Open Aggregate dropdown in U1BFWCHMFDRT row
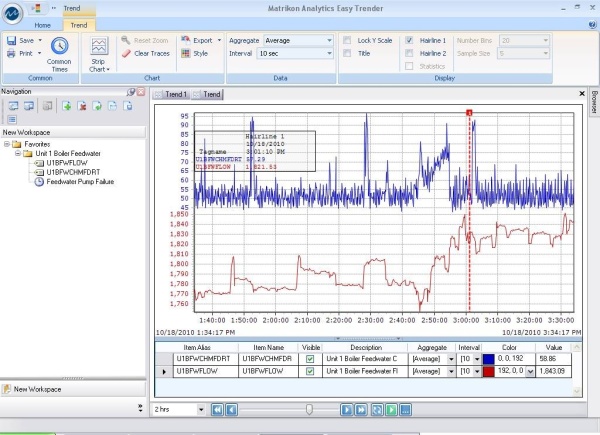This screenshot has width=600, height=435. point(451,359)
